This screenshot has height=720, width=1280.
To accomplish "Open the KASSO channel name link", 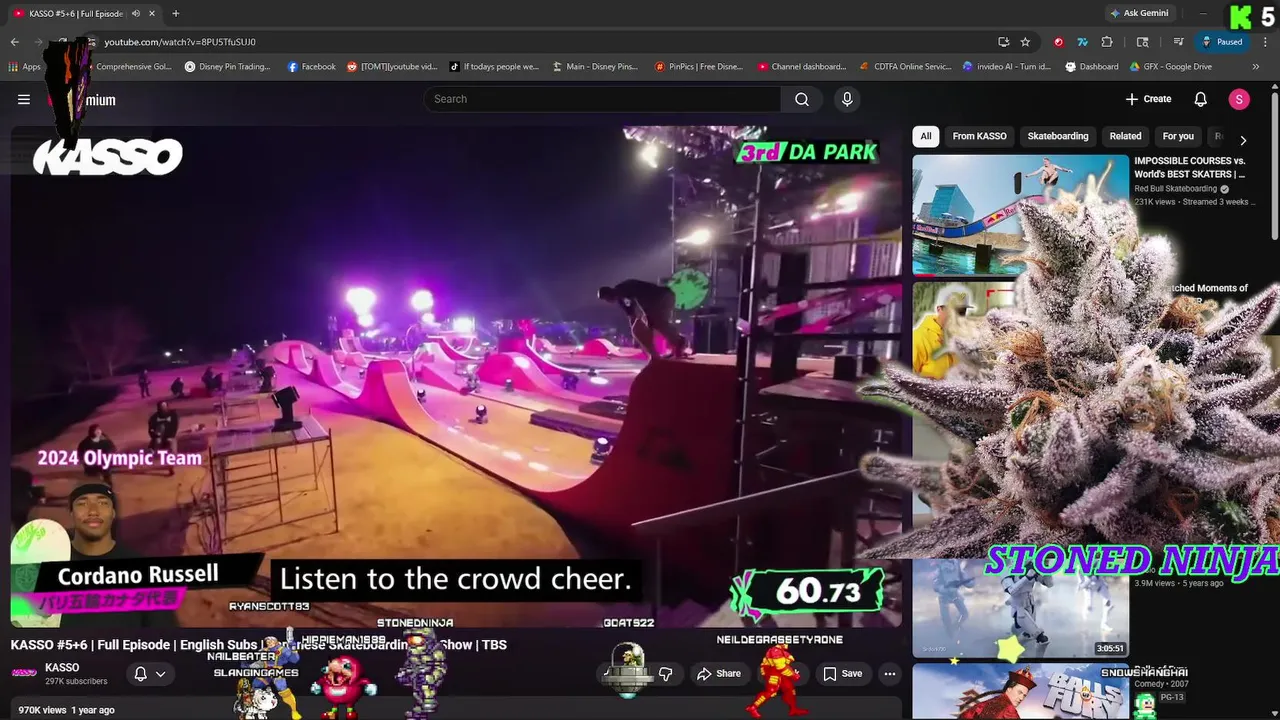I will 62,667.
